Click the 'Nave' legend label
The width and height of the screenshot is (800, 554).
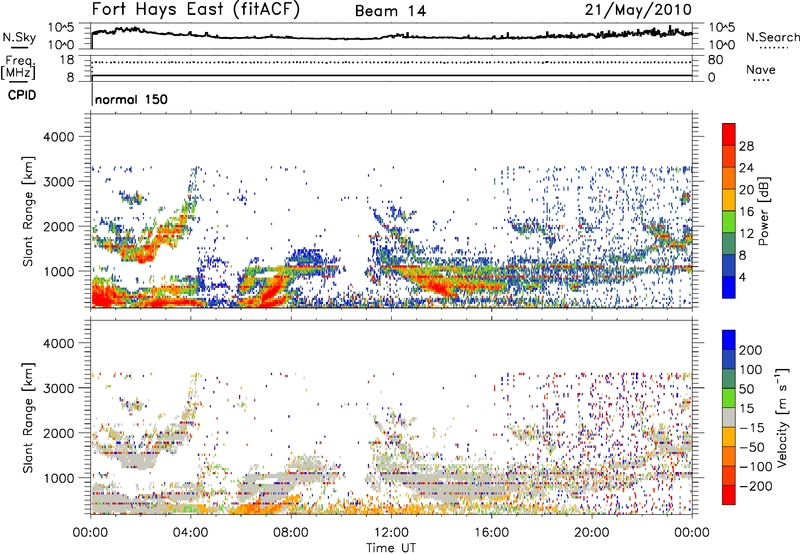coord(761,69)
